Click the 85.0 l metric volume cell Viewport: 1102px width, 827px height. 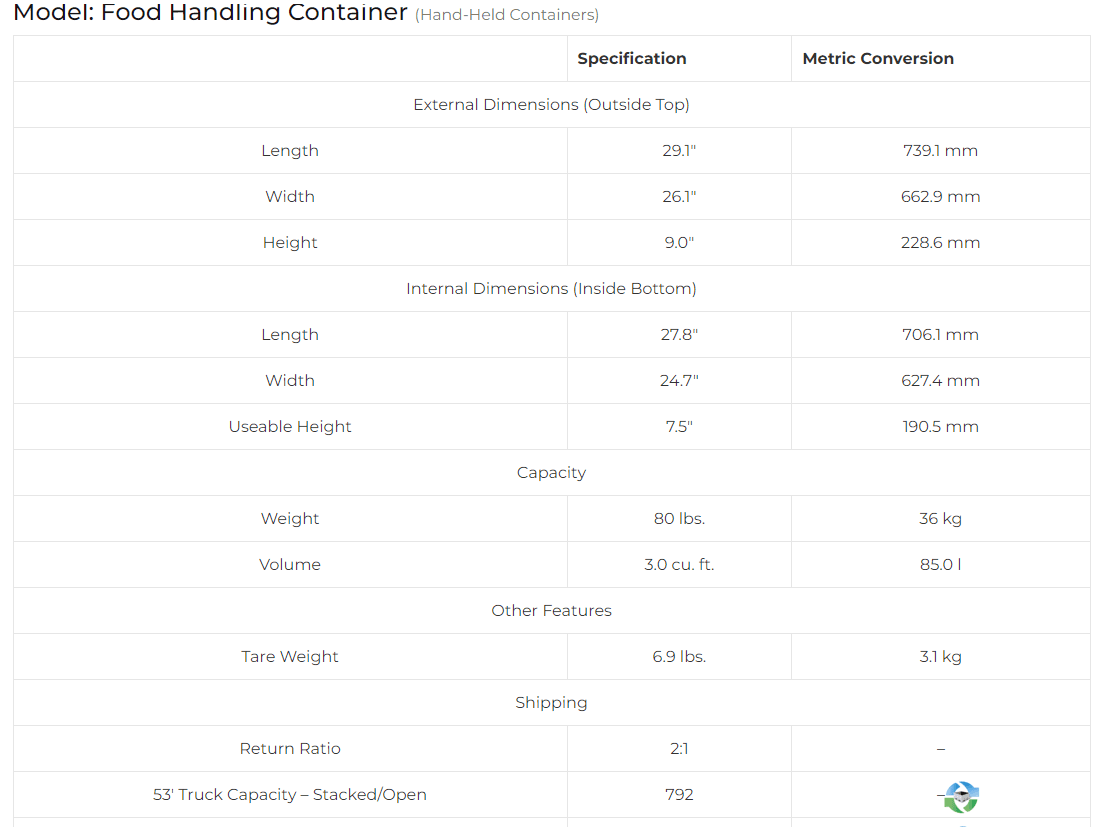940,564
